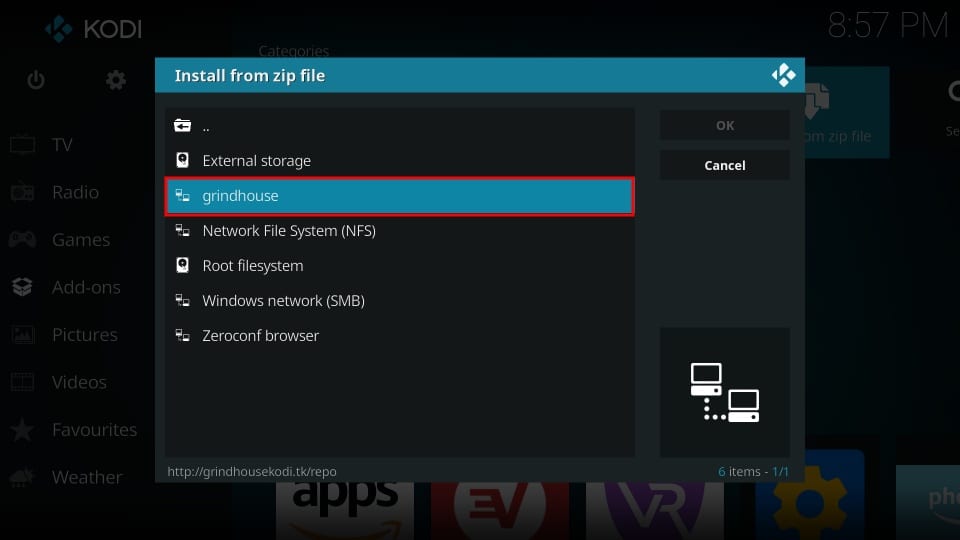This screenshot has width=960, height=540.
Task: Open Games section in main menu
Action: (x=81, y=239)
